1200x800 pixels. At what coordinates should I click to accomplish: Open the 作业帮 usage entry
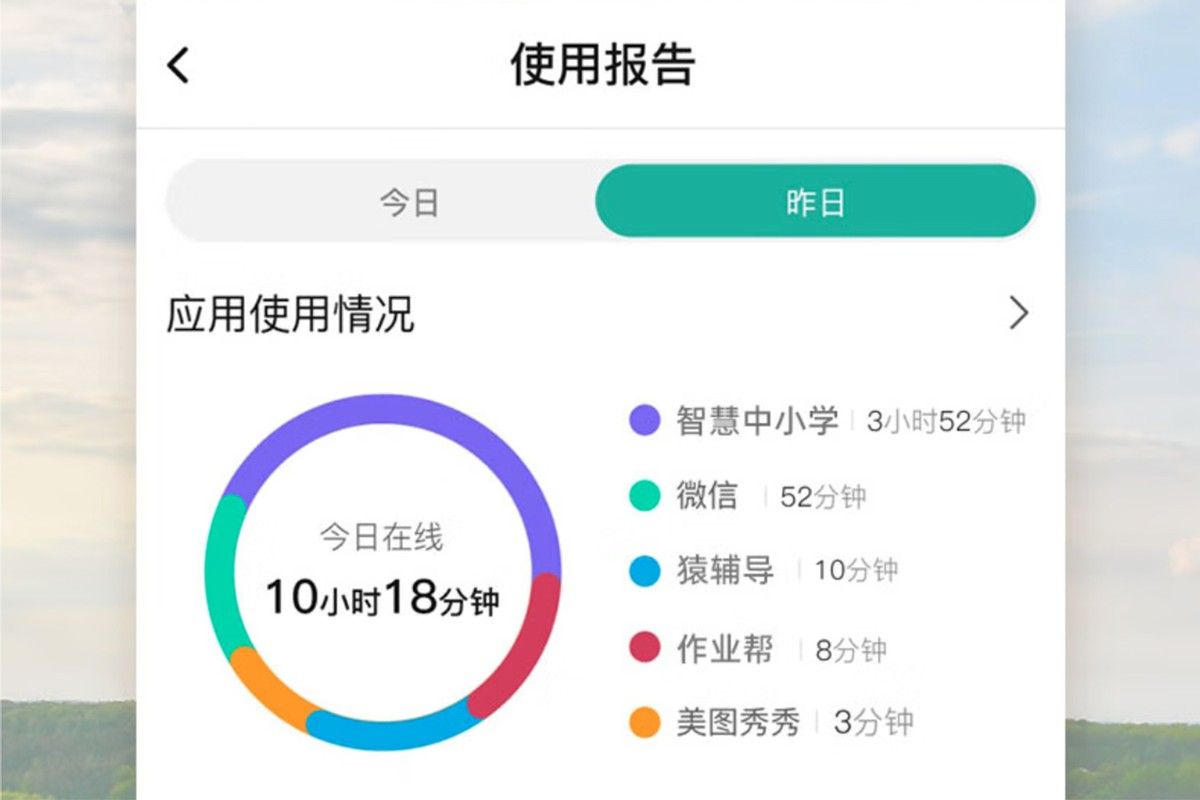[758, 647]
